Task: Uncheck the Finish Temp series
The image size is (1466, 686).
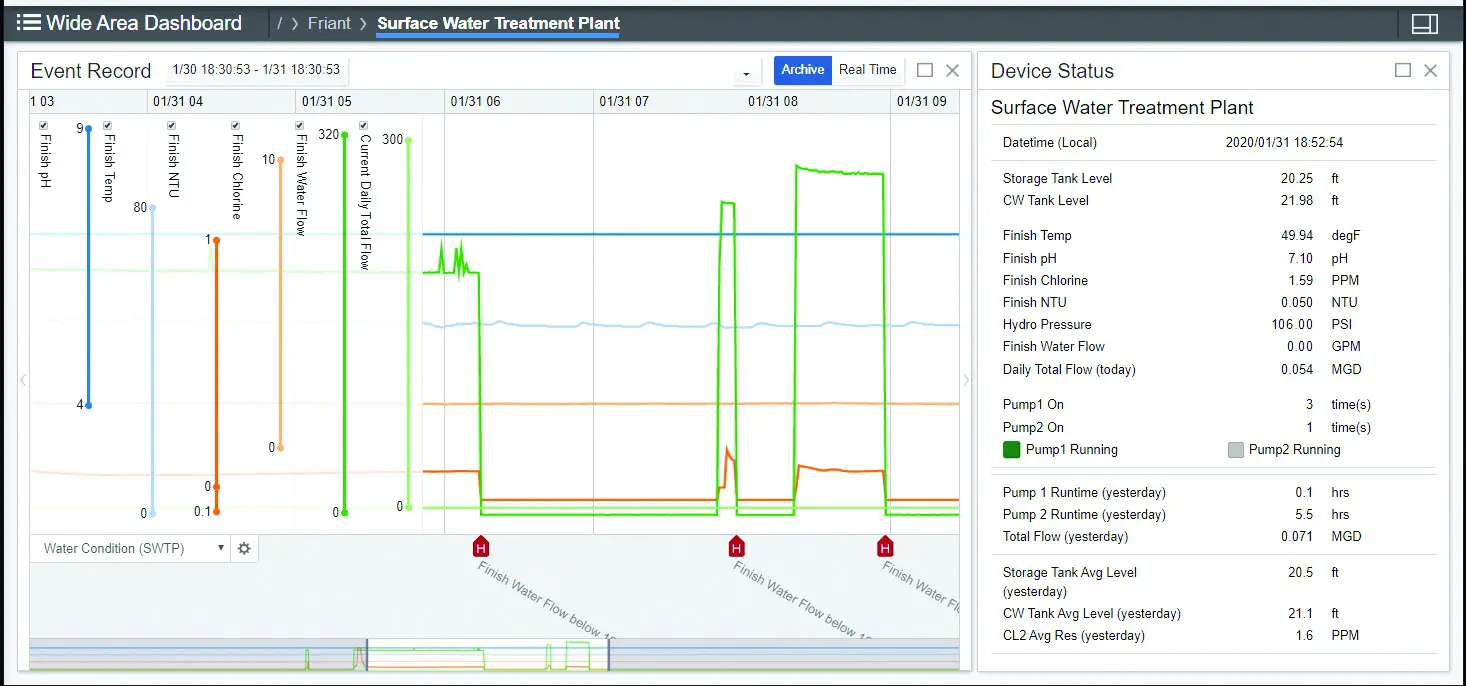Action: 107,124
